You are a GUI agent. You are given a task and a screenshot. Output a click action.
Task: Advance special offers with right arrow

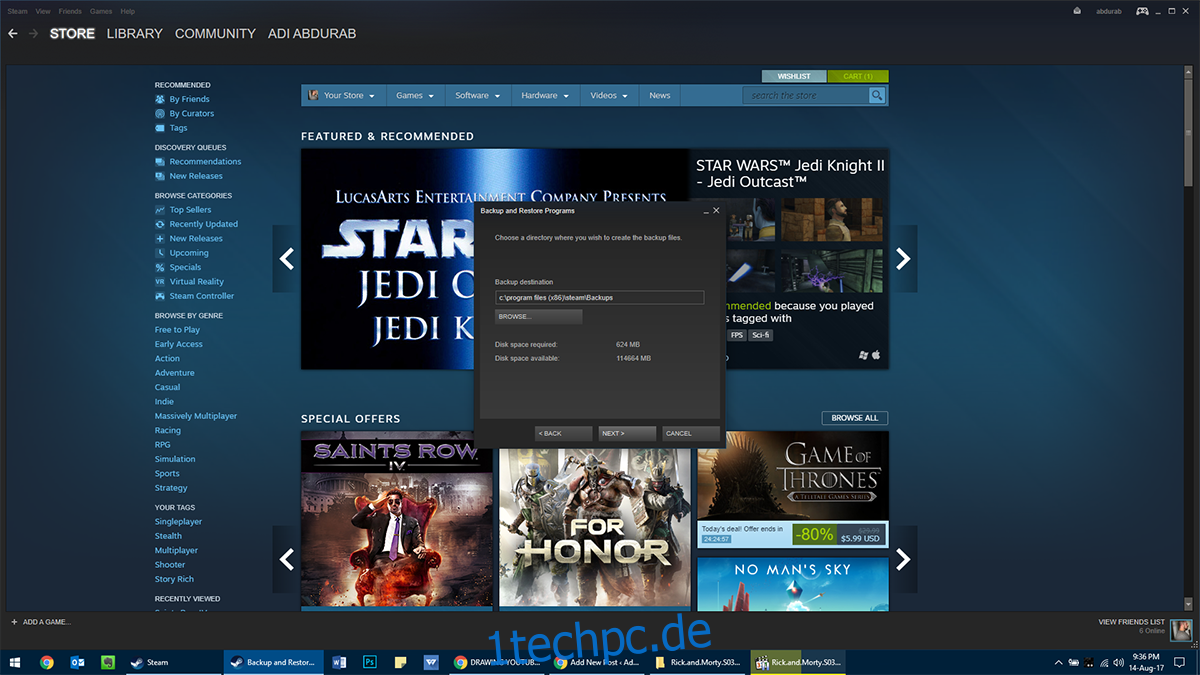[904, 559]
